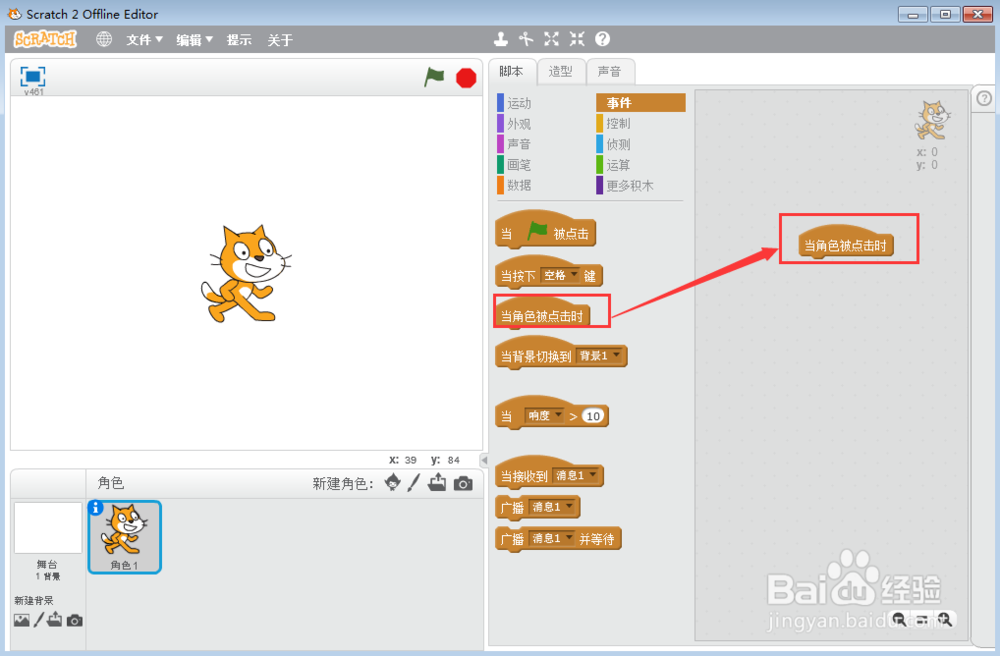Collapse stage with small arrow handle
1000x656 pixels.
click(x=484, y=460)
